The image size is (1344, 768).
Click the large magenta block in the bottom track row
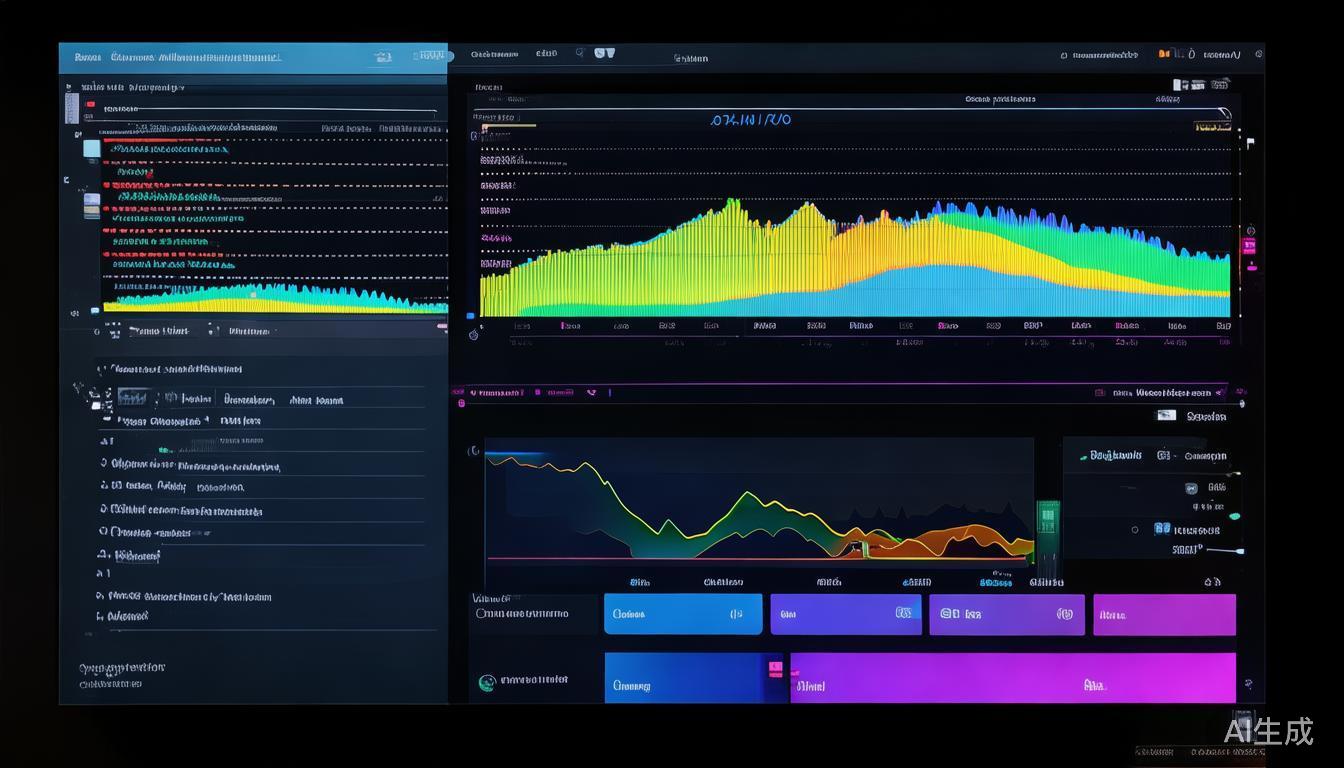[x=1012, y=678]
